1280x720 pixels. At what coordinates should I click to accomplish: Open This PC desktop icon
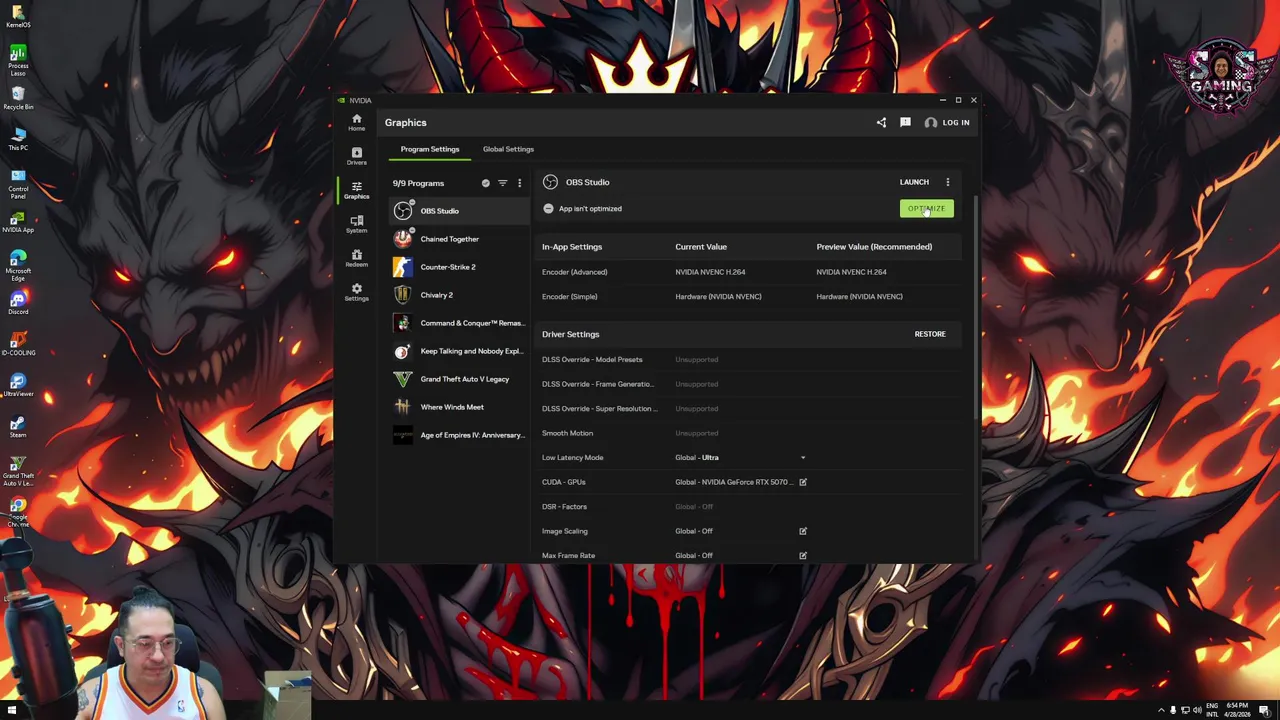tap(18, 139)
